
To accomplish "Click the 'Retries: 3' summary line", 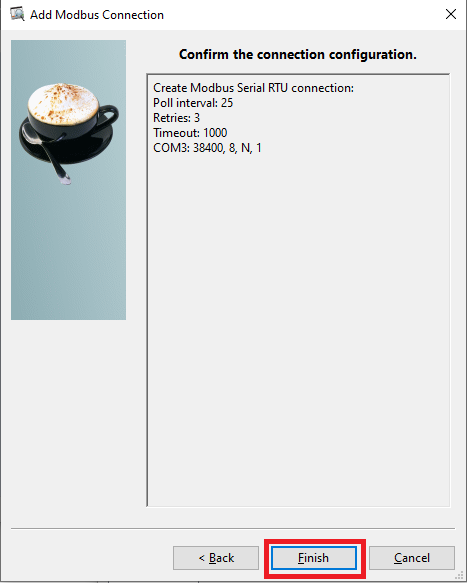I will (x=177, y=118).
